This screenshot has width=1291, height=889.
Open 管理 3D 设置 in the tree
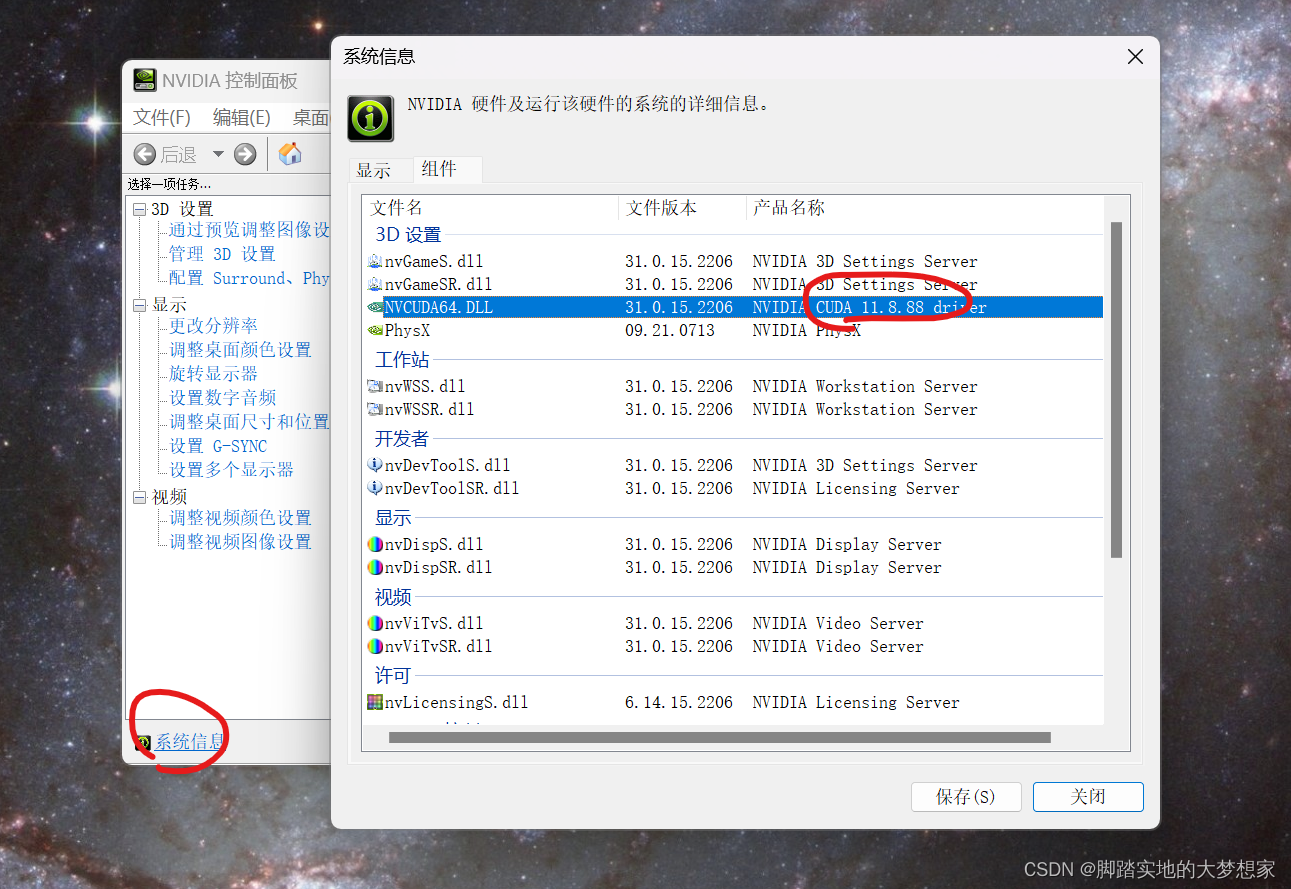222,254
